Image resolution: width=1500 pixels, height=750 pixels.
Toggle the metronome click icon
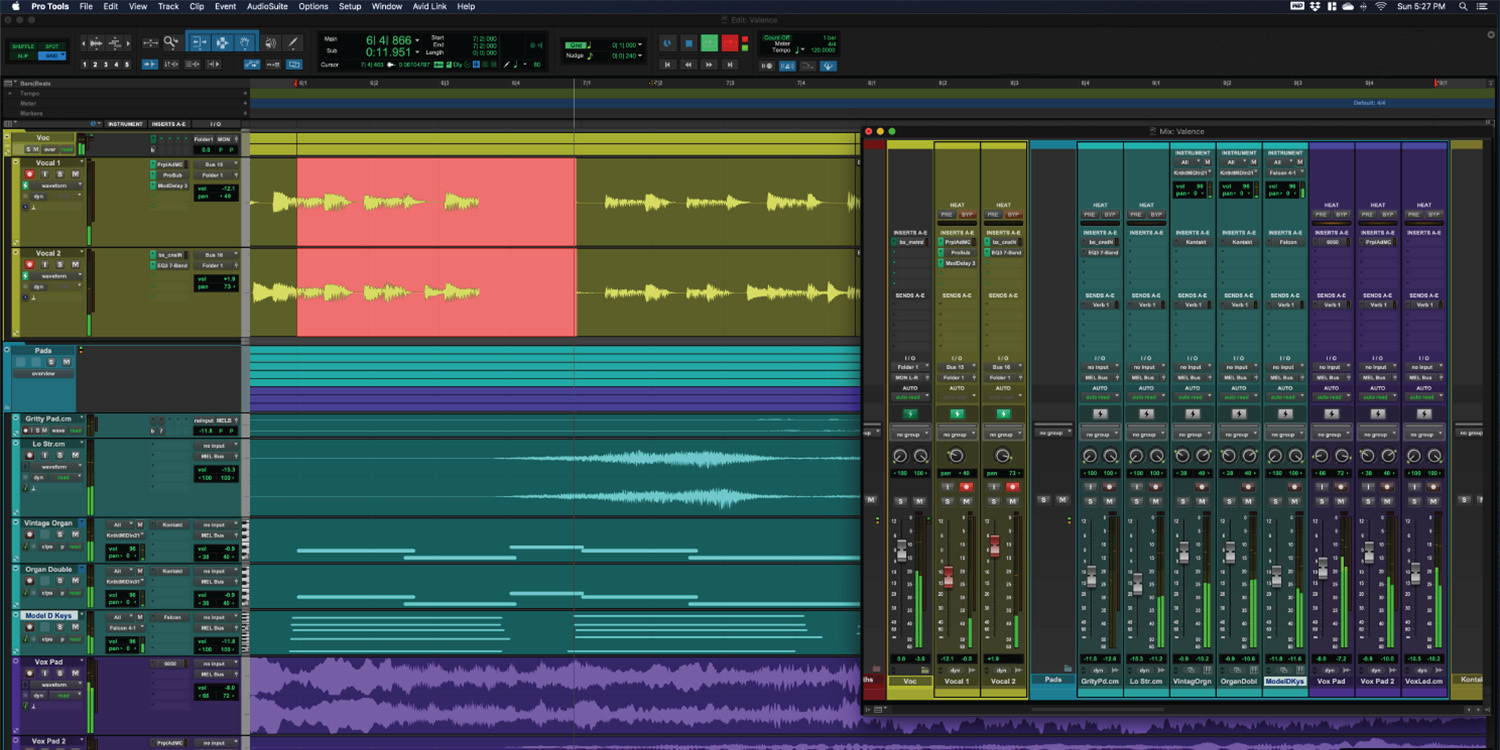[787, 65]
